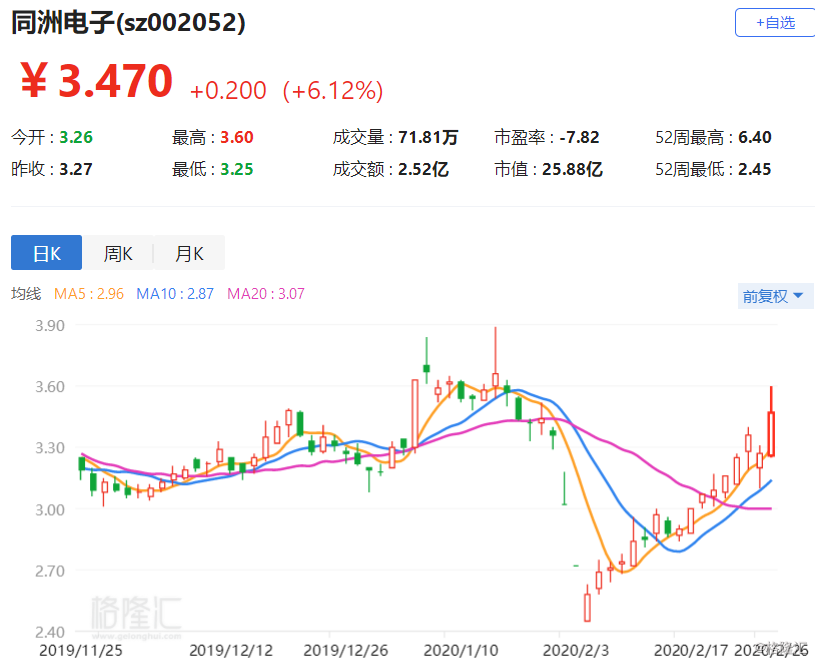
Task: Click the 市盈率 P/E value -7.82
Action: pyautogui.click(x=580, y=137)
